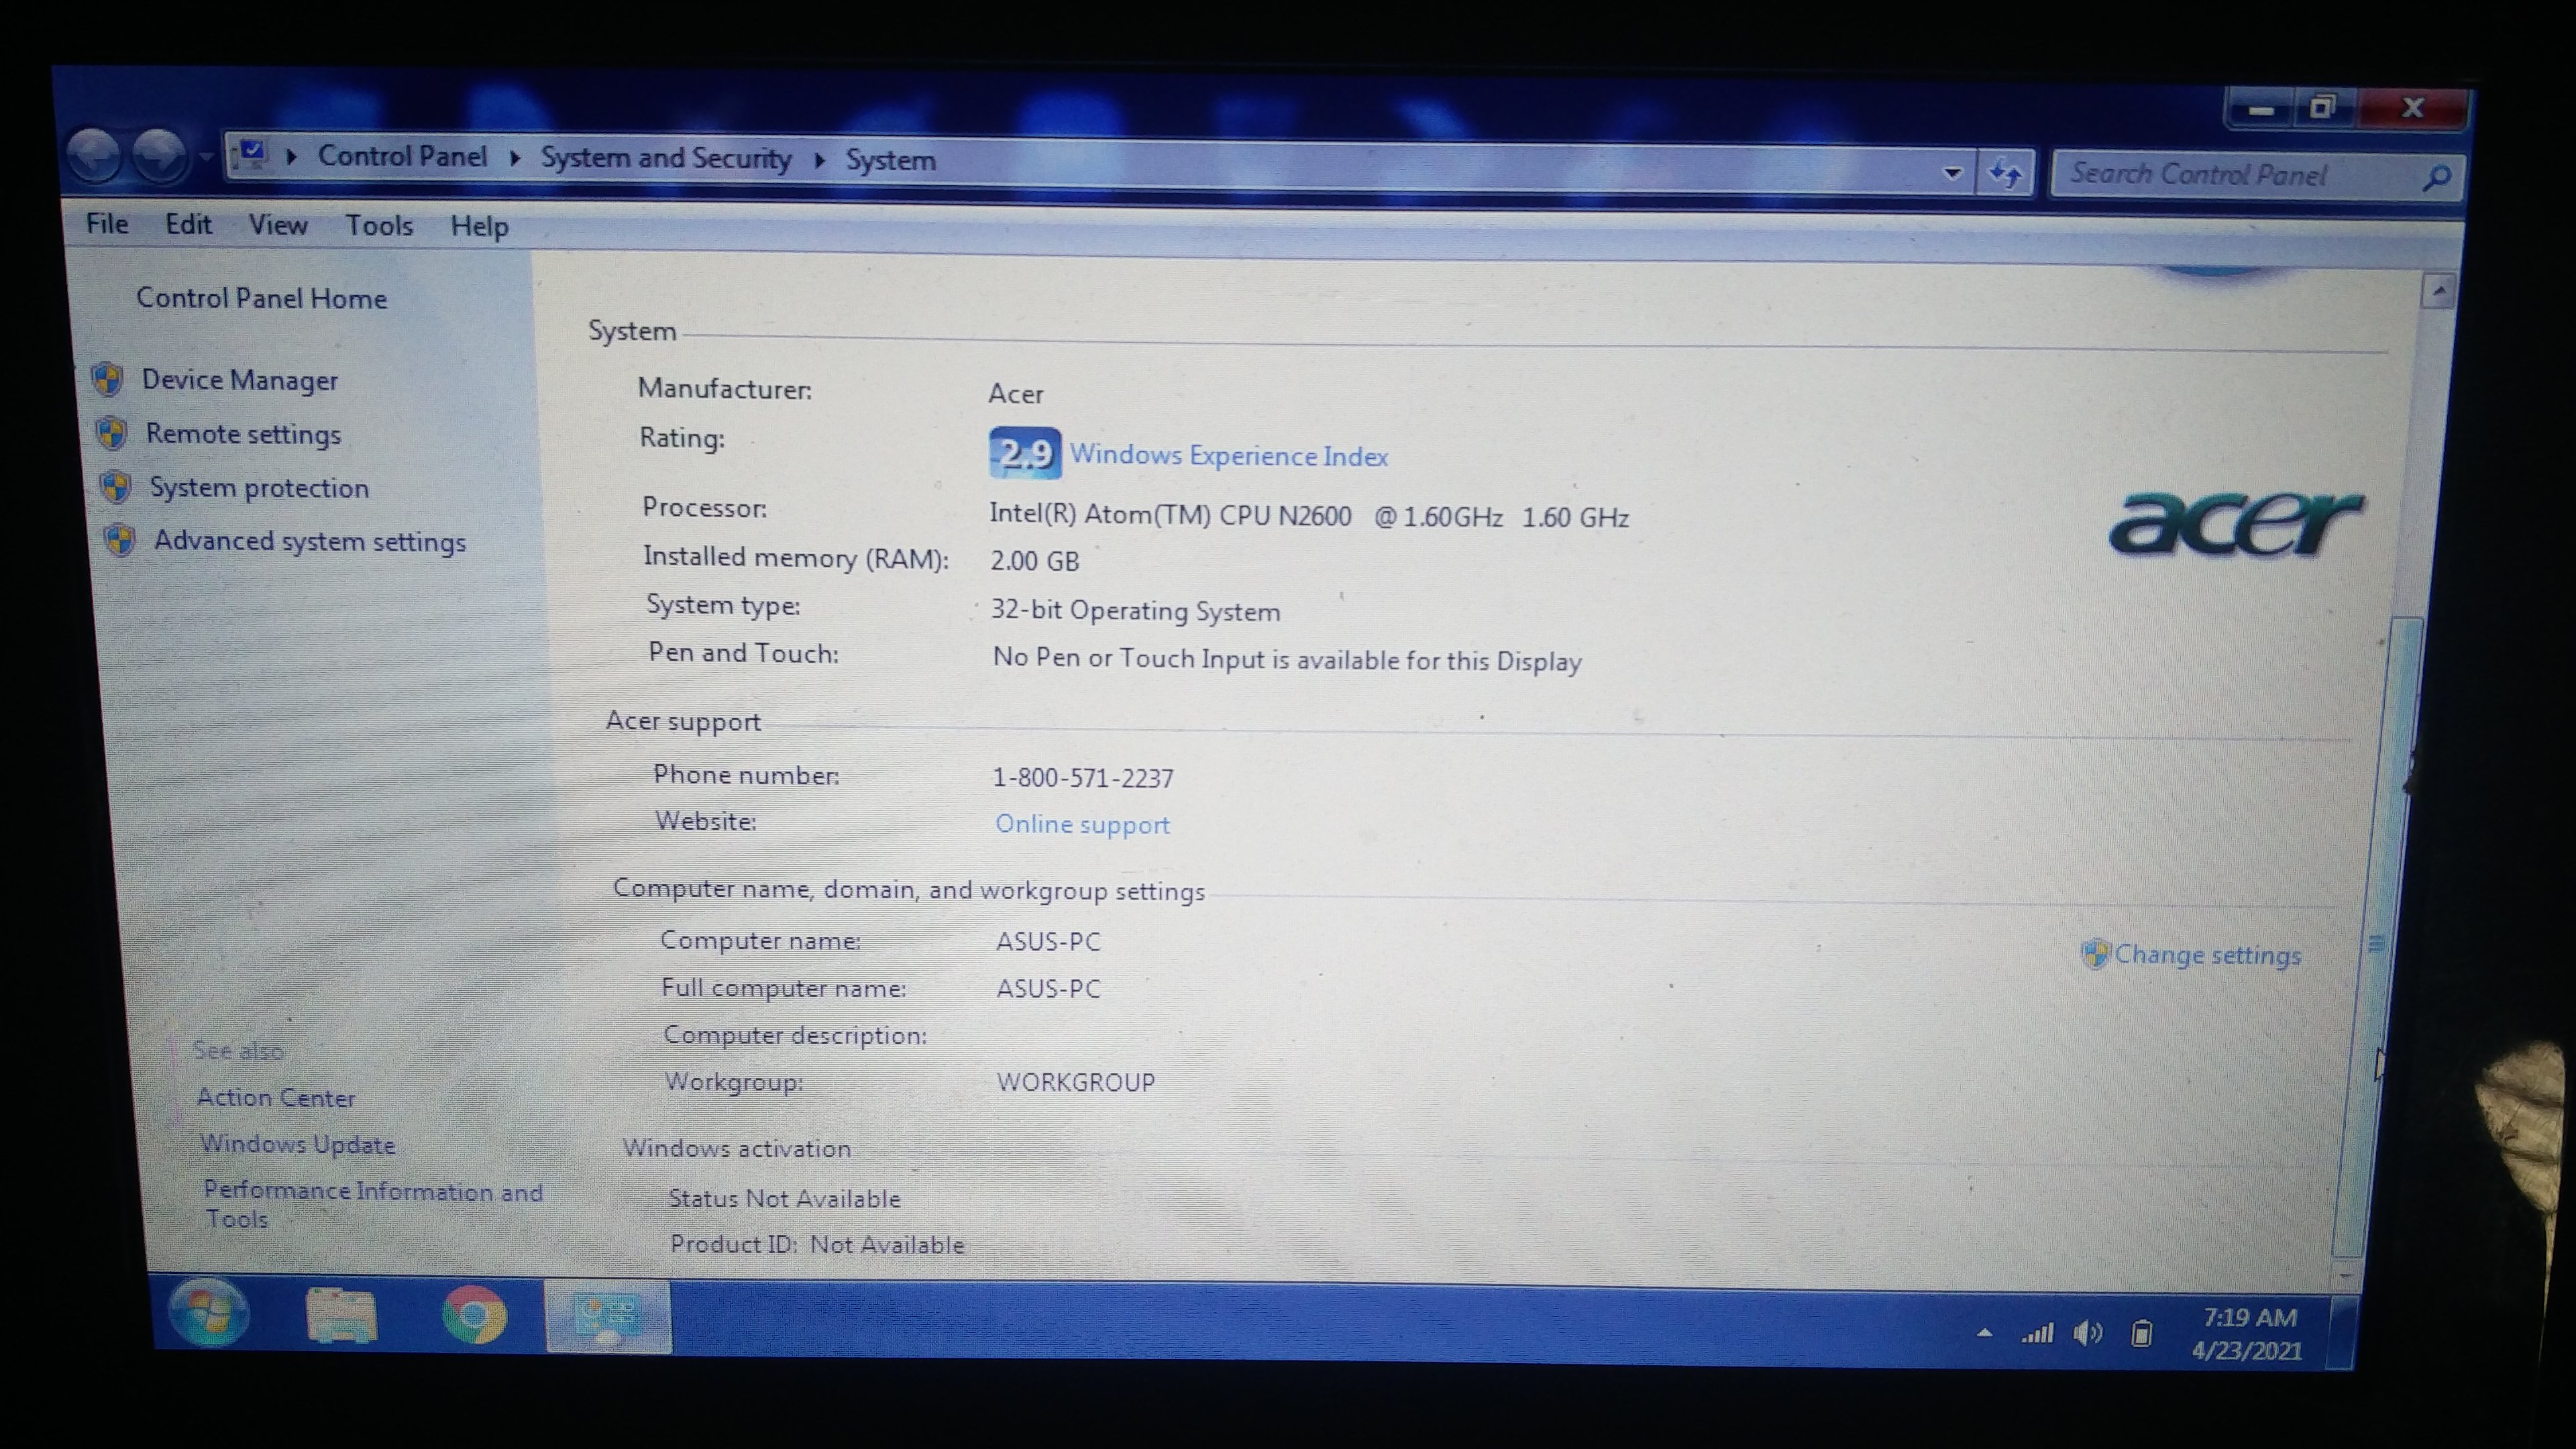Show hidden tray icons arrow

(x=1984, y=1333)
